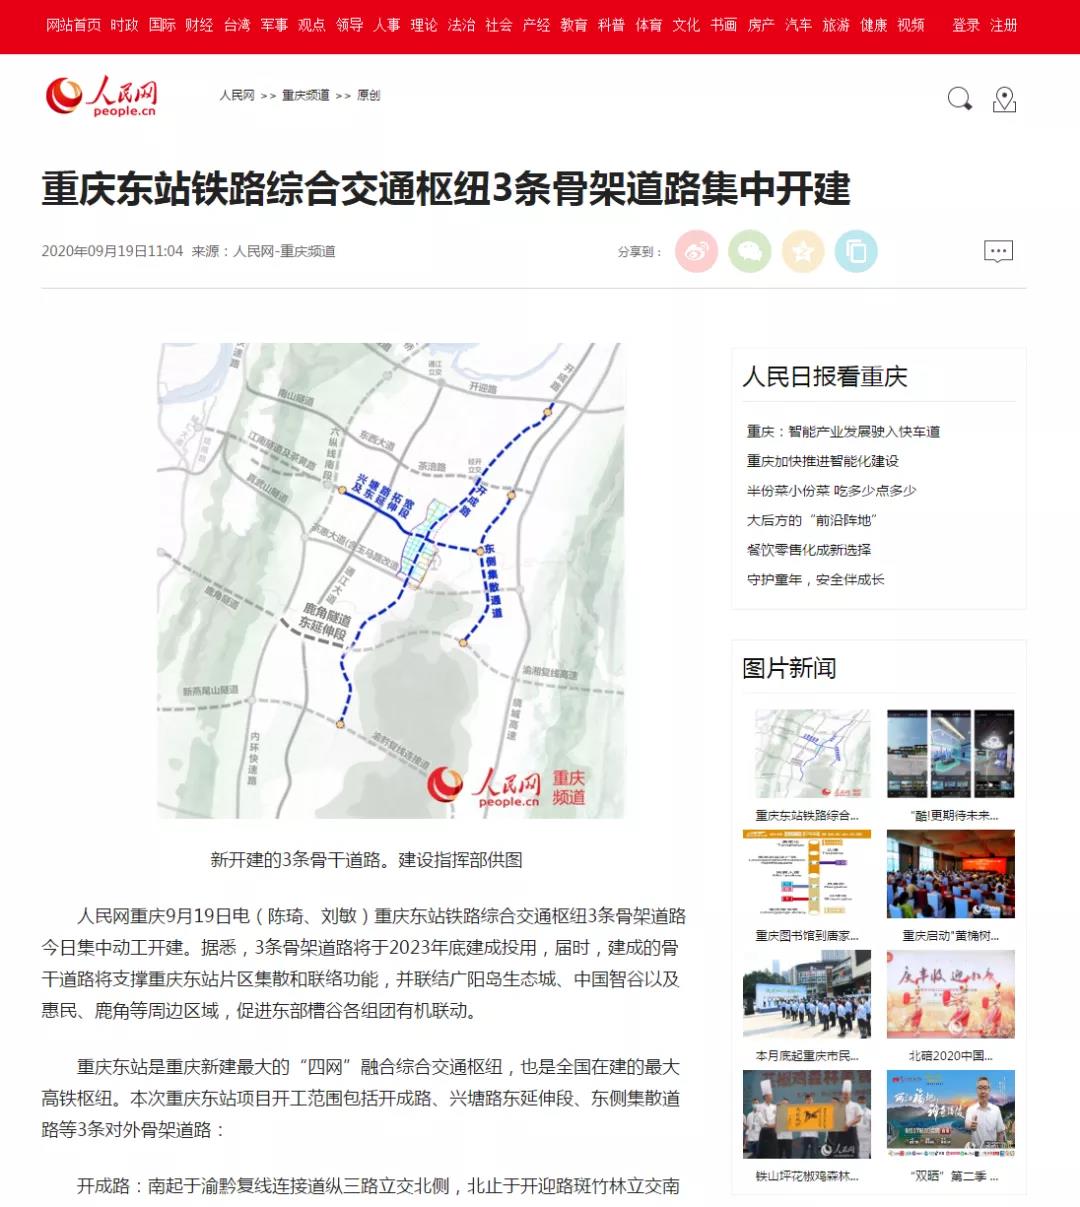Open the 房产 channel
The height and width of the screenshot is (1207, 1080).
[x=762, y=25]
